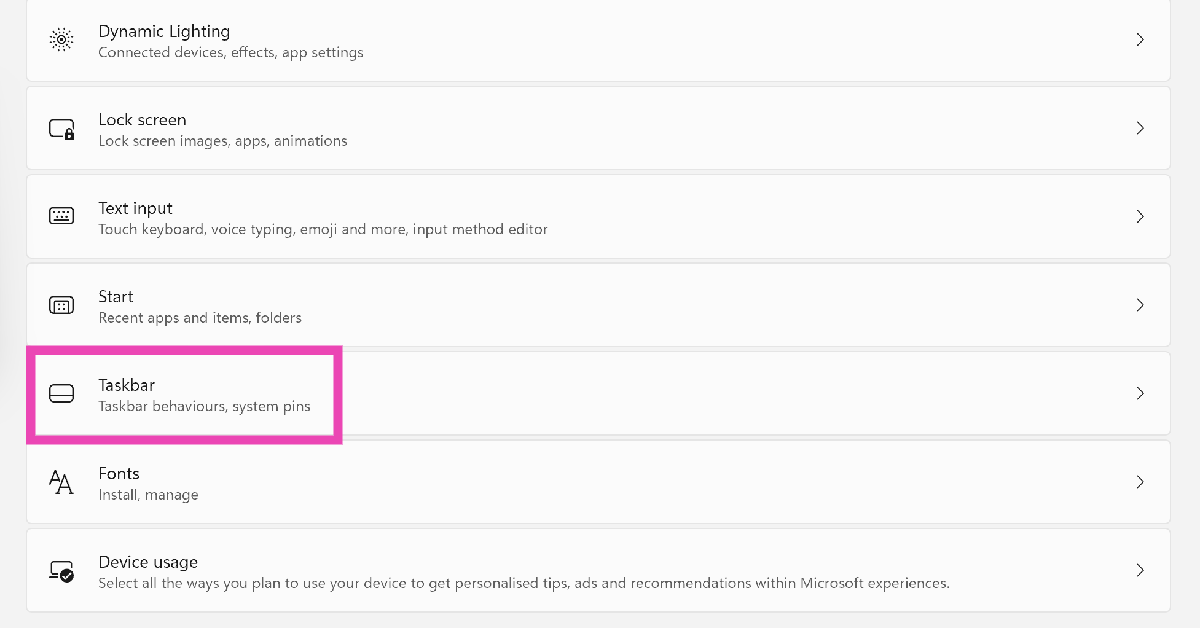Screen dimensions: 1200x628
Task: Click the Start menu icon
Action: click(x=61, y=305)
